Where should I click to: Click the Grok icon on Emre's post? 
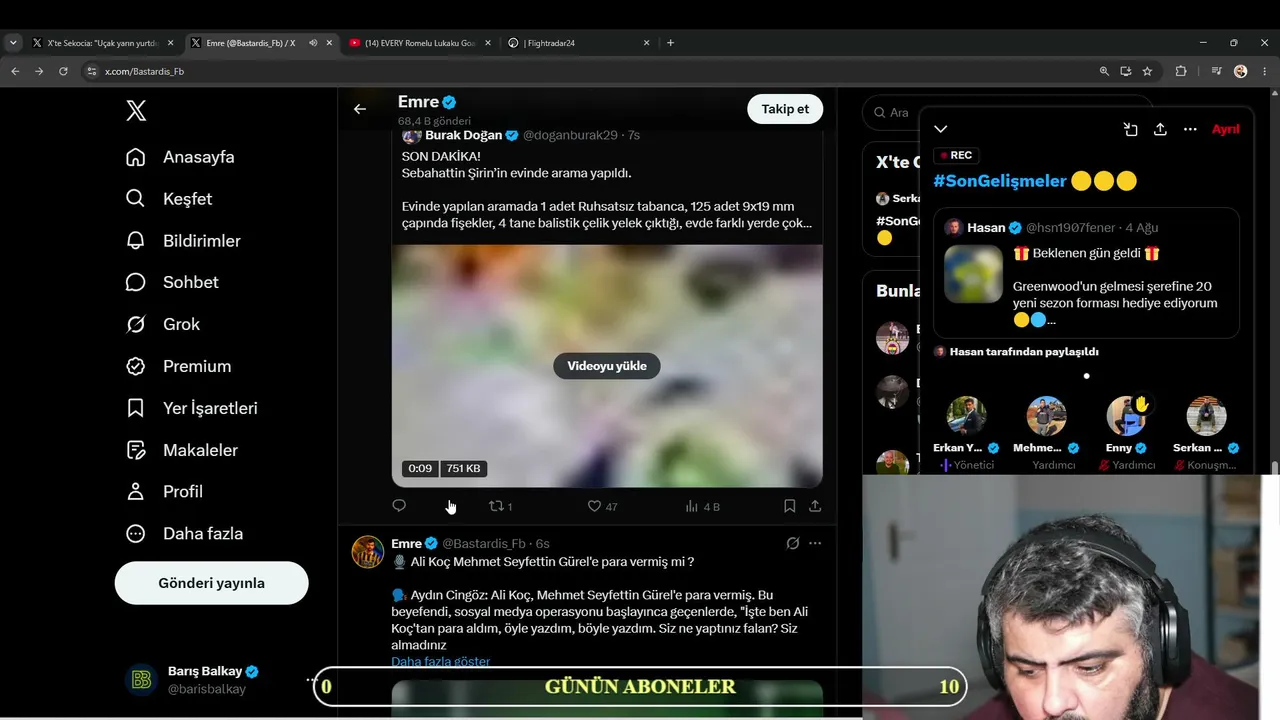792,543
